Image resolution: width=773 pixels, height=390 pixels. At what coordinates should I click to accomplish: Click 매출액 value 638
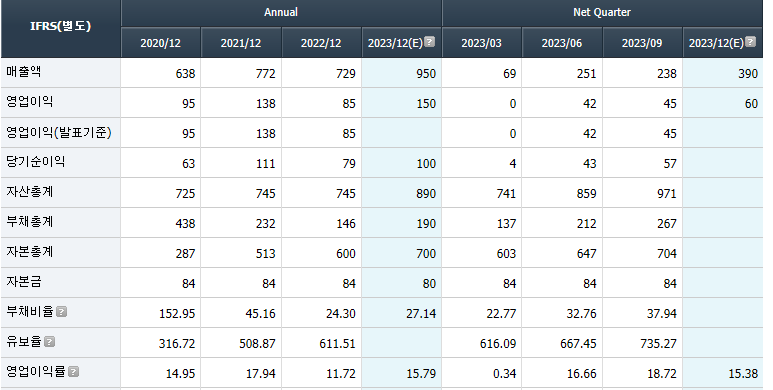(185, 73)
